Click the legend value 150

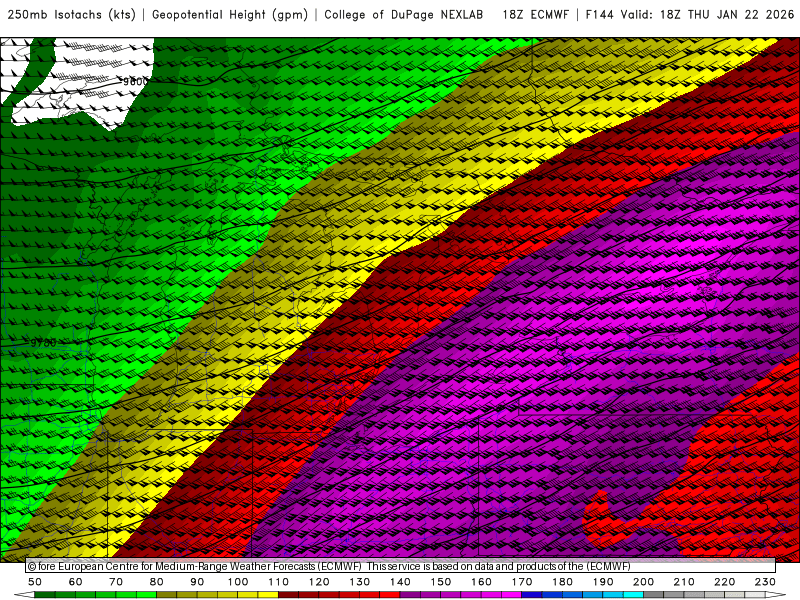441,582
